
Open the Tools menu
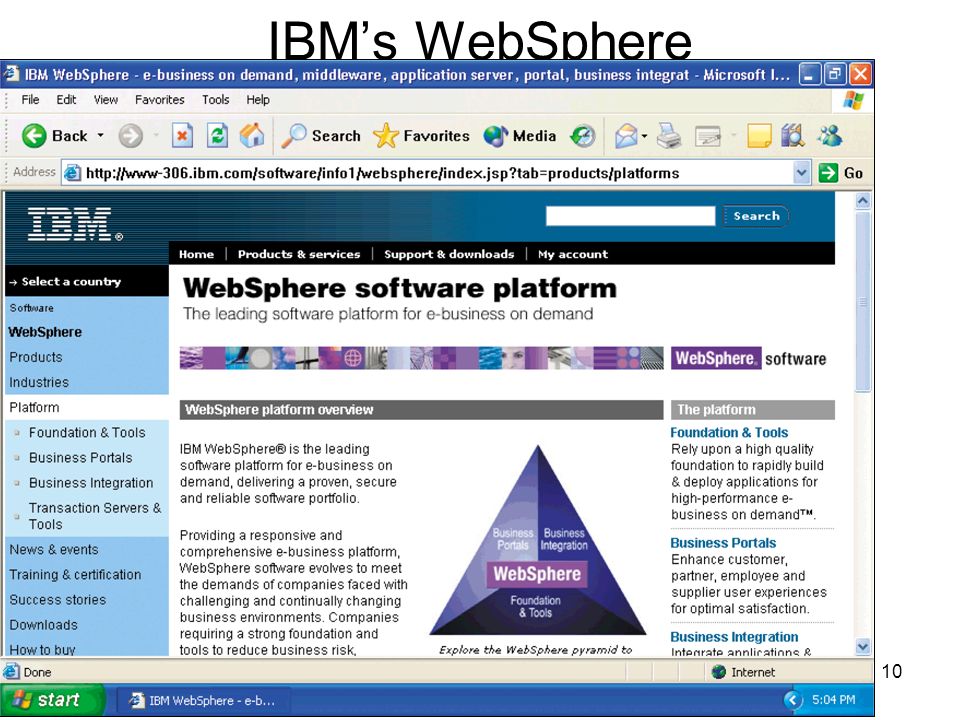coord(216,100)
